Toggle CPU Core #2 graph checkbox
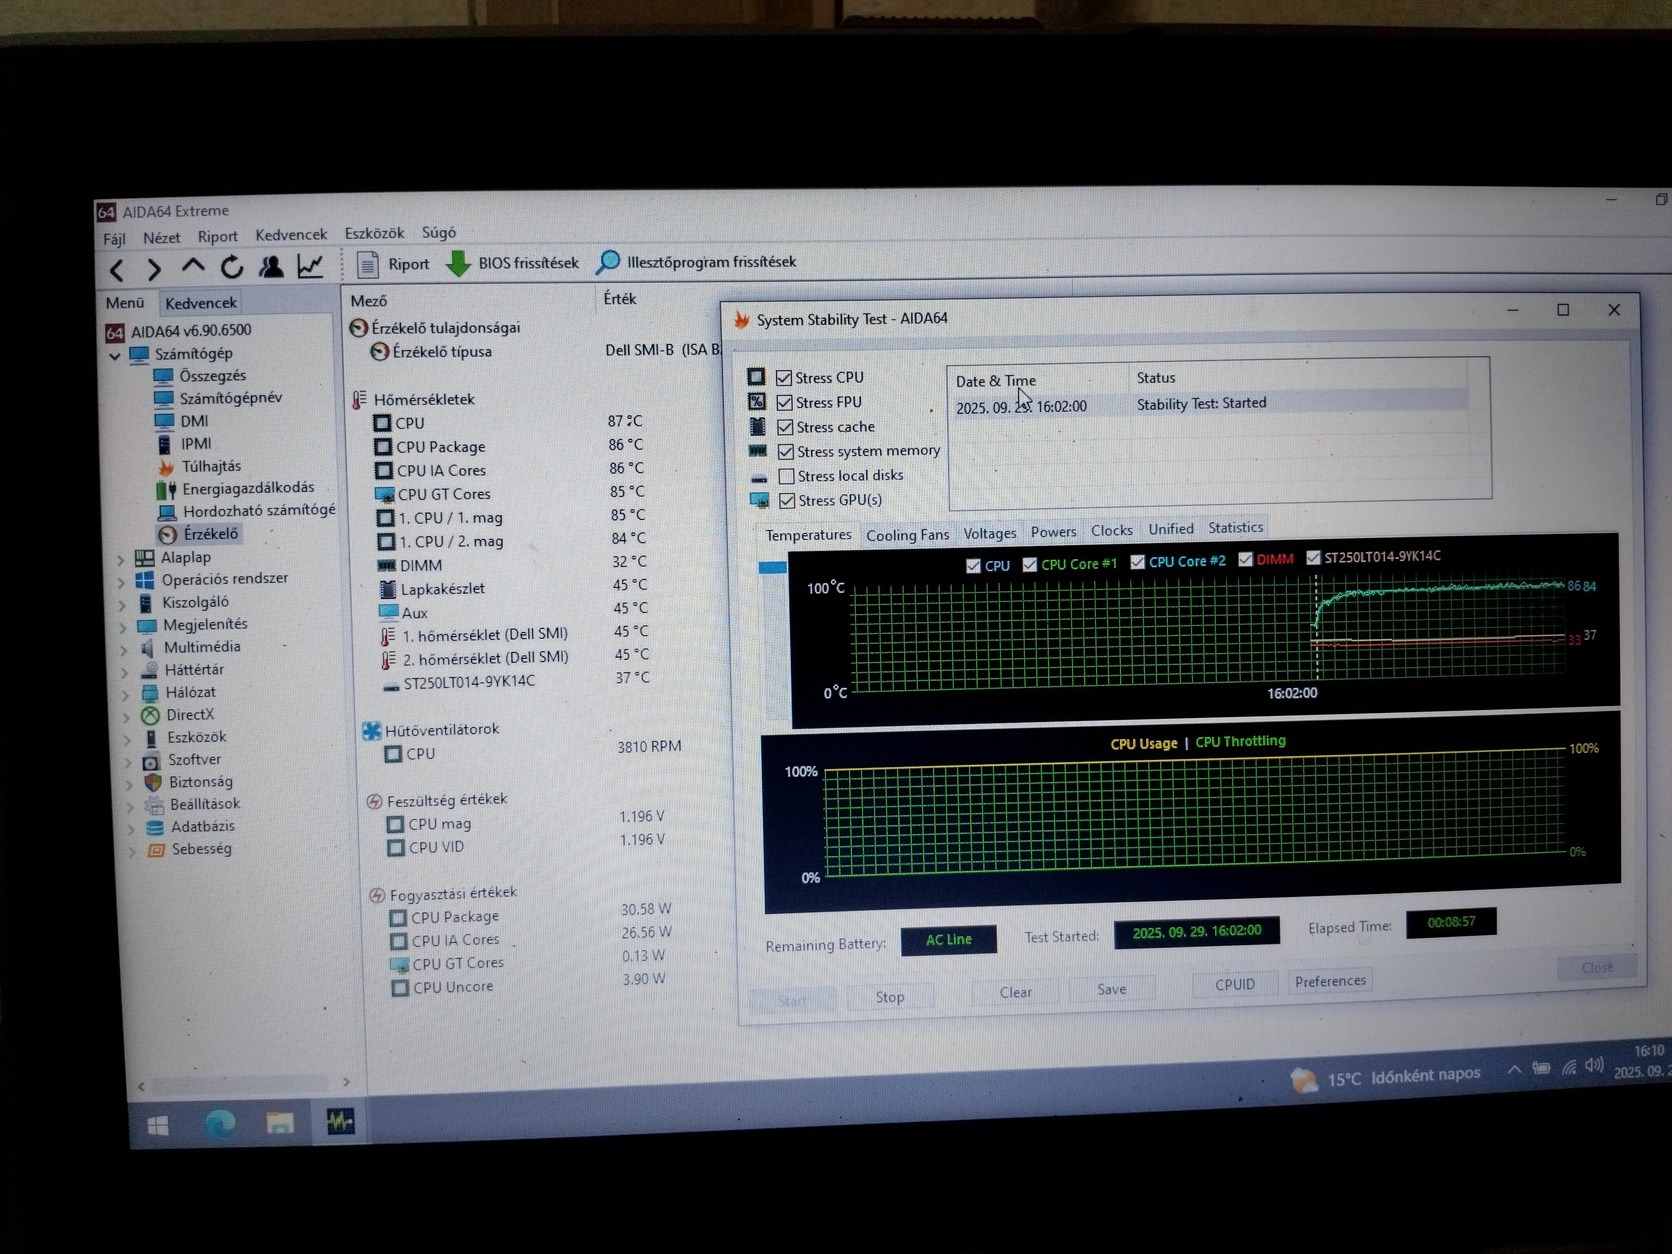Screen dimensions: 1672x1254 click(1138, 562)
